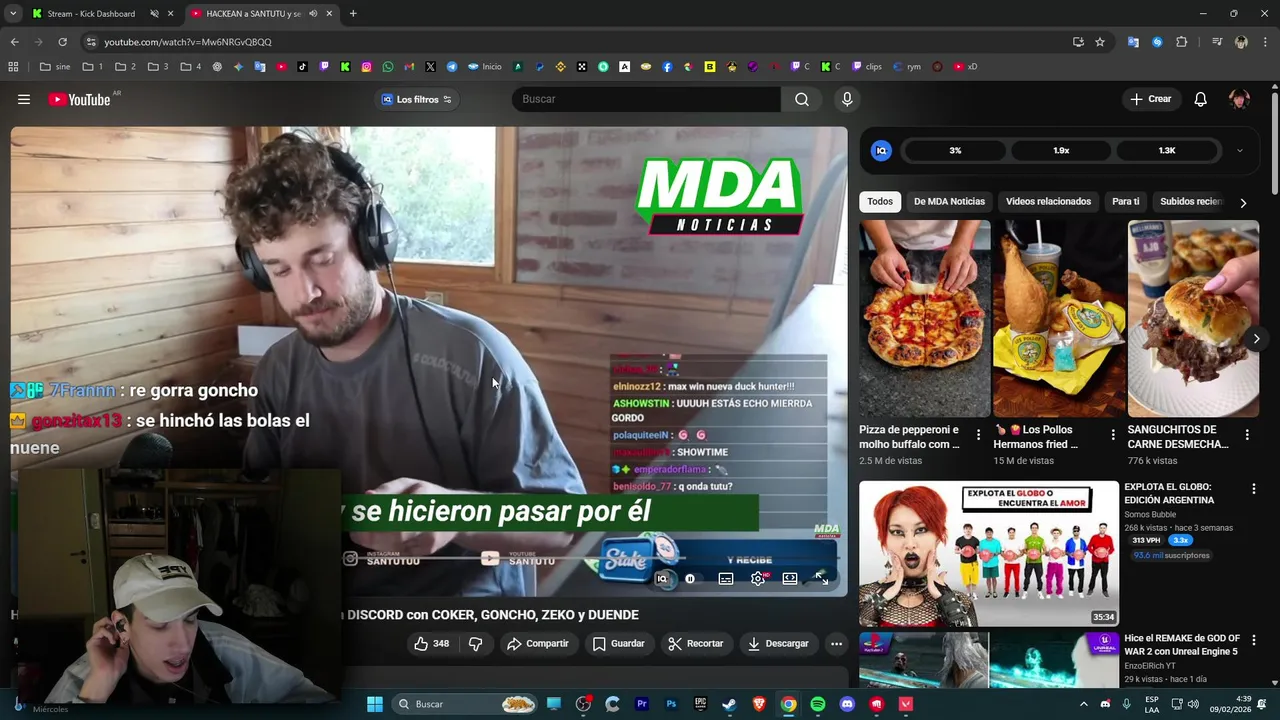
Task: Click the Crear button
Action: click(x=1151, y=99)
